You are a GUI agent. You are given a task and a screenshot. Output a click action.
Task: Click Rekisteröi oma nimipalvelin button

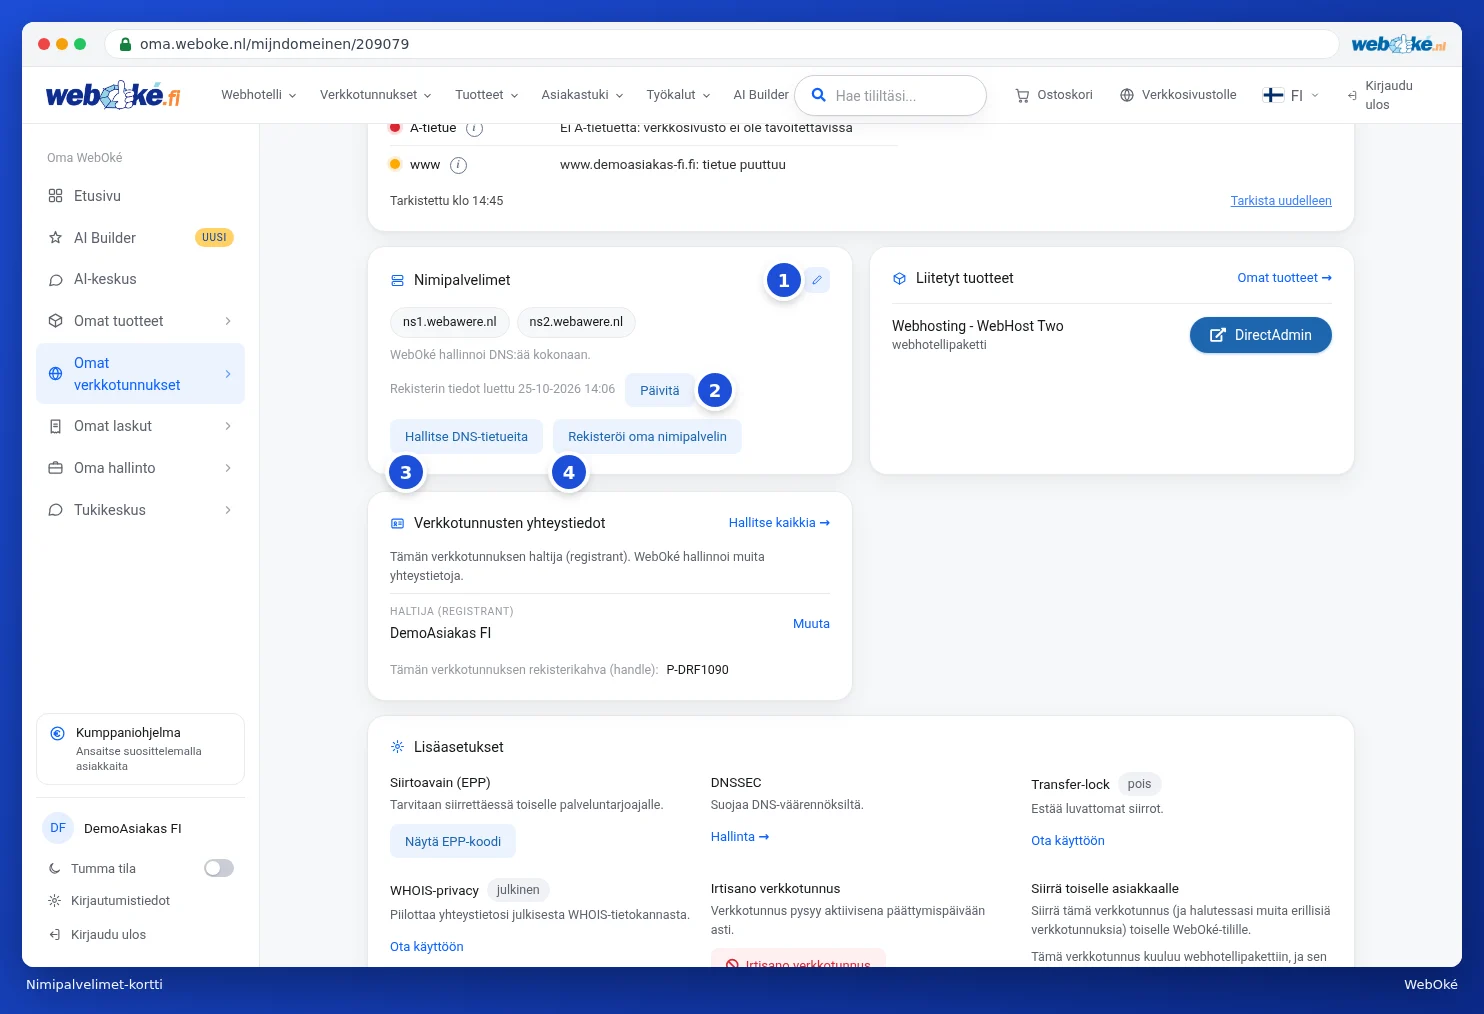click(x=647, y=437)
